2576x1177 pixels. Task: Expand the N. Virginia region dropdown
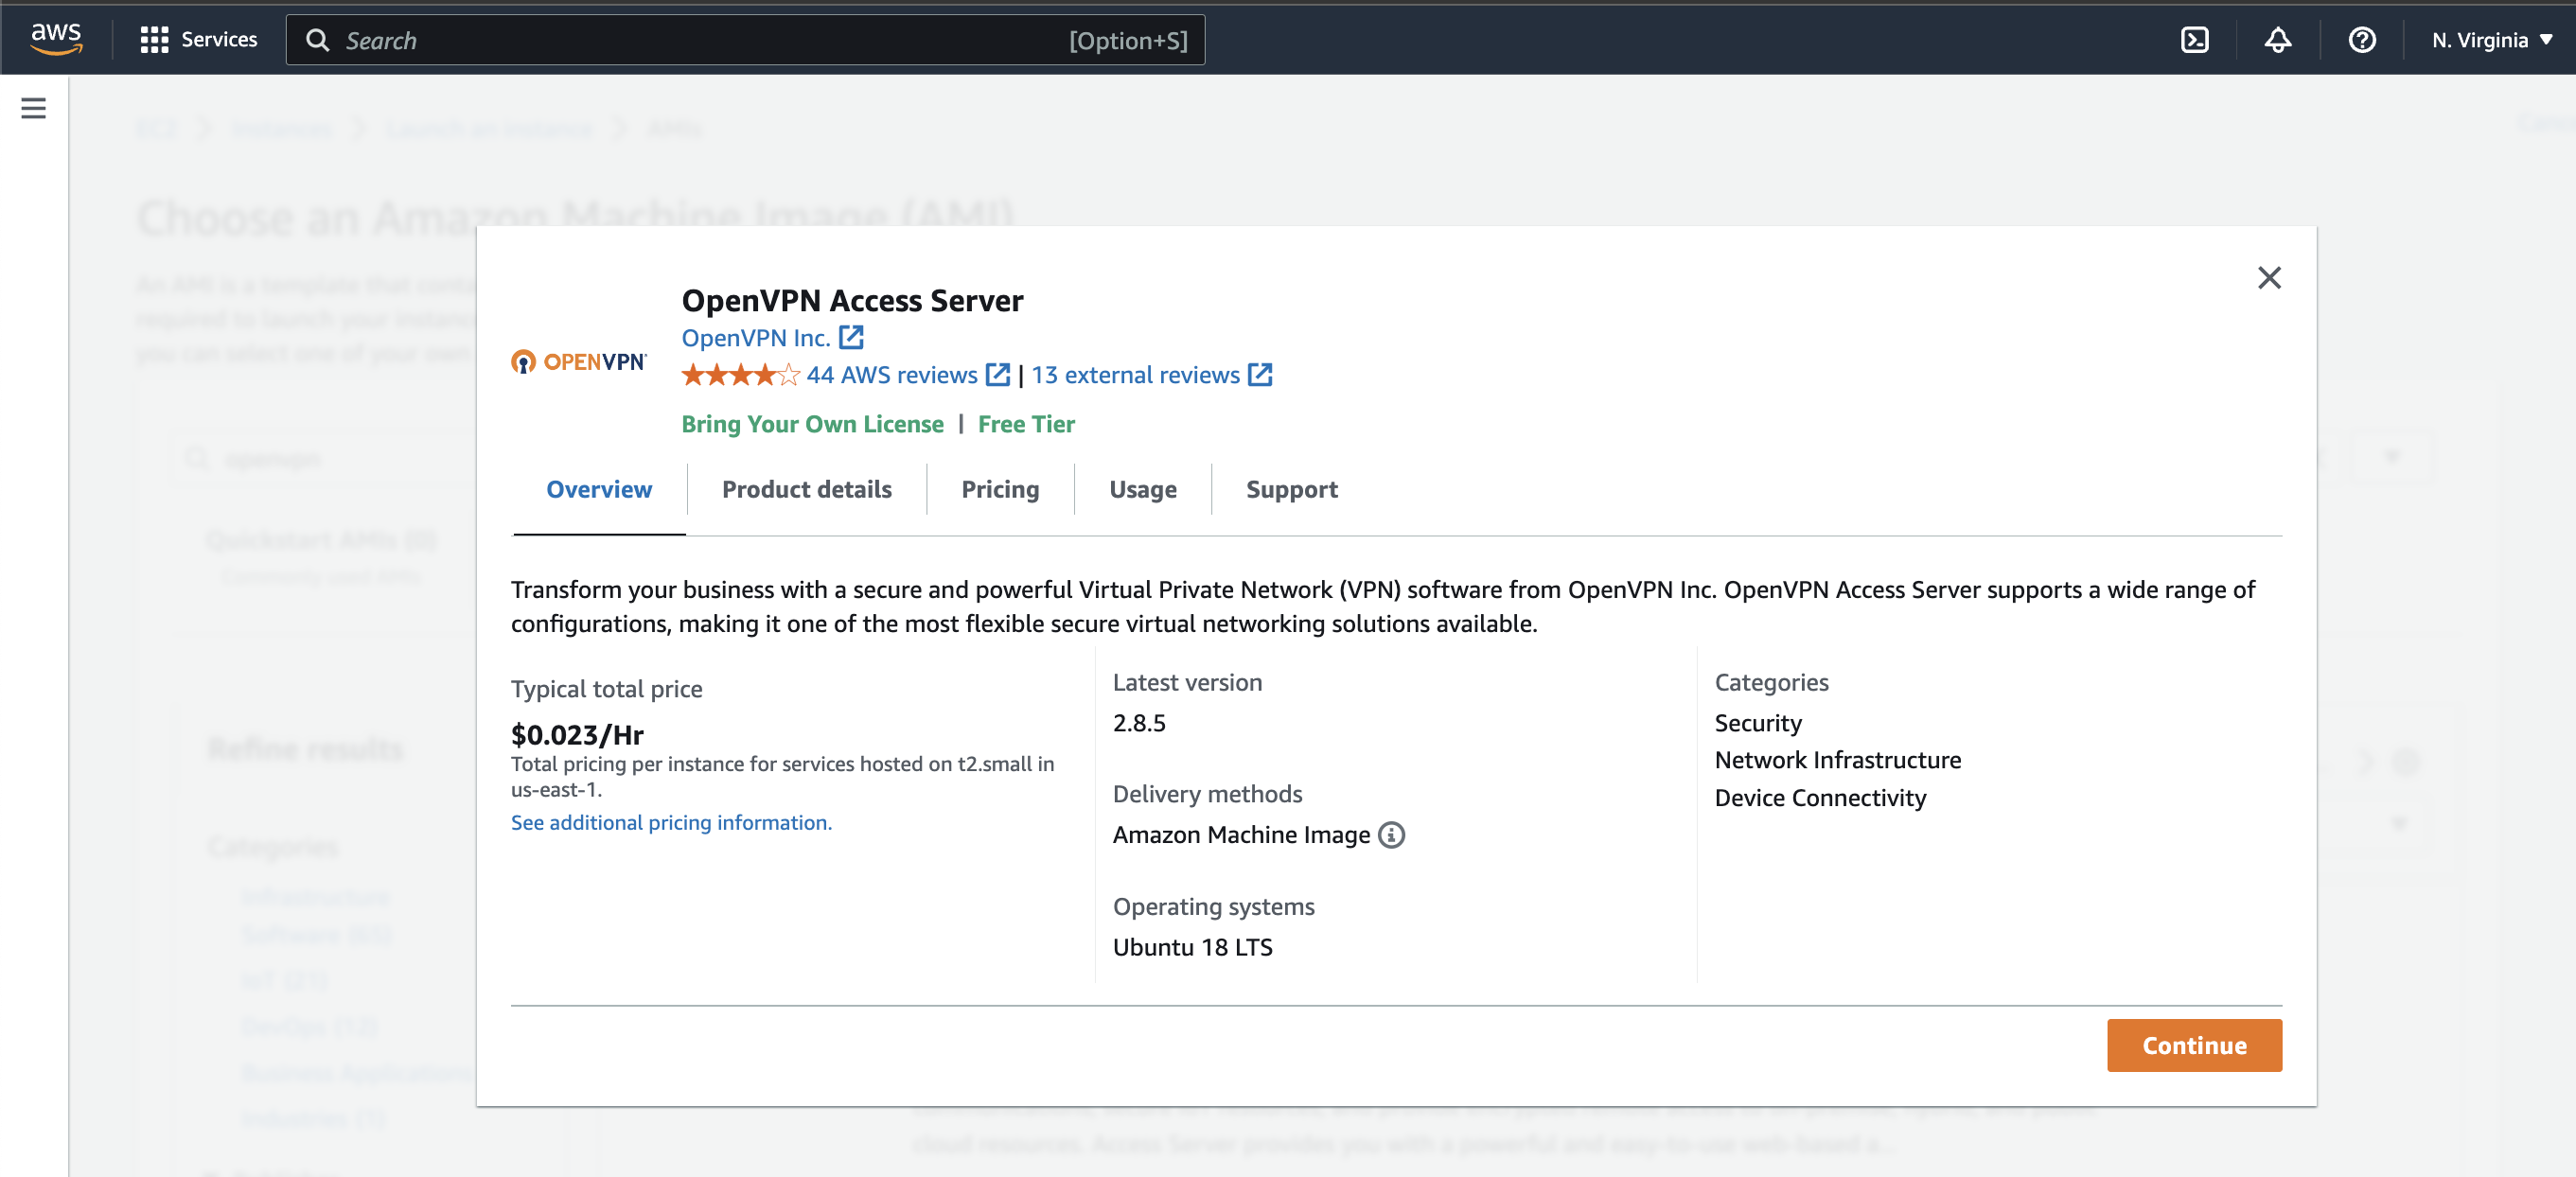[2491, 40]
